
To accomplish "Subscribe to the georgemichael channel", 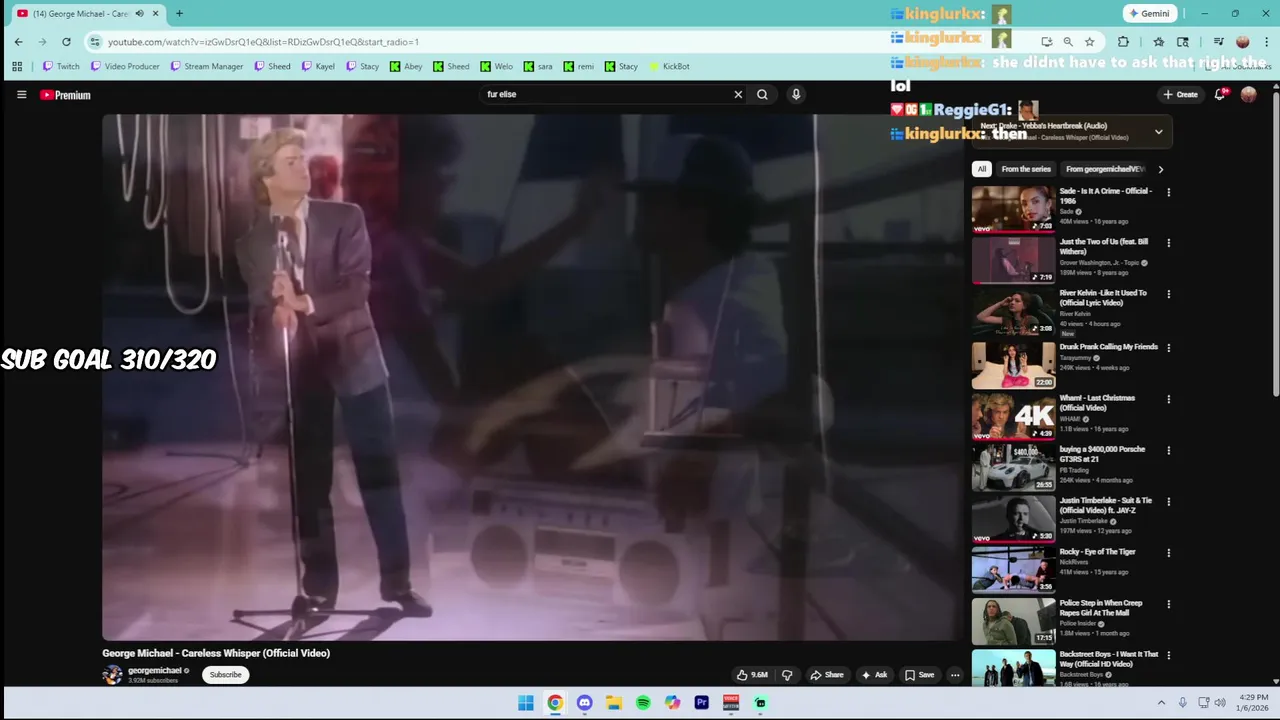I will pyautogui.click(x=225, y=675).
